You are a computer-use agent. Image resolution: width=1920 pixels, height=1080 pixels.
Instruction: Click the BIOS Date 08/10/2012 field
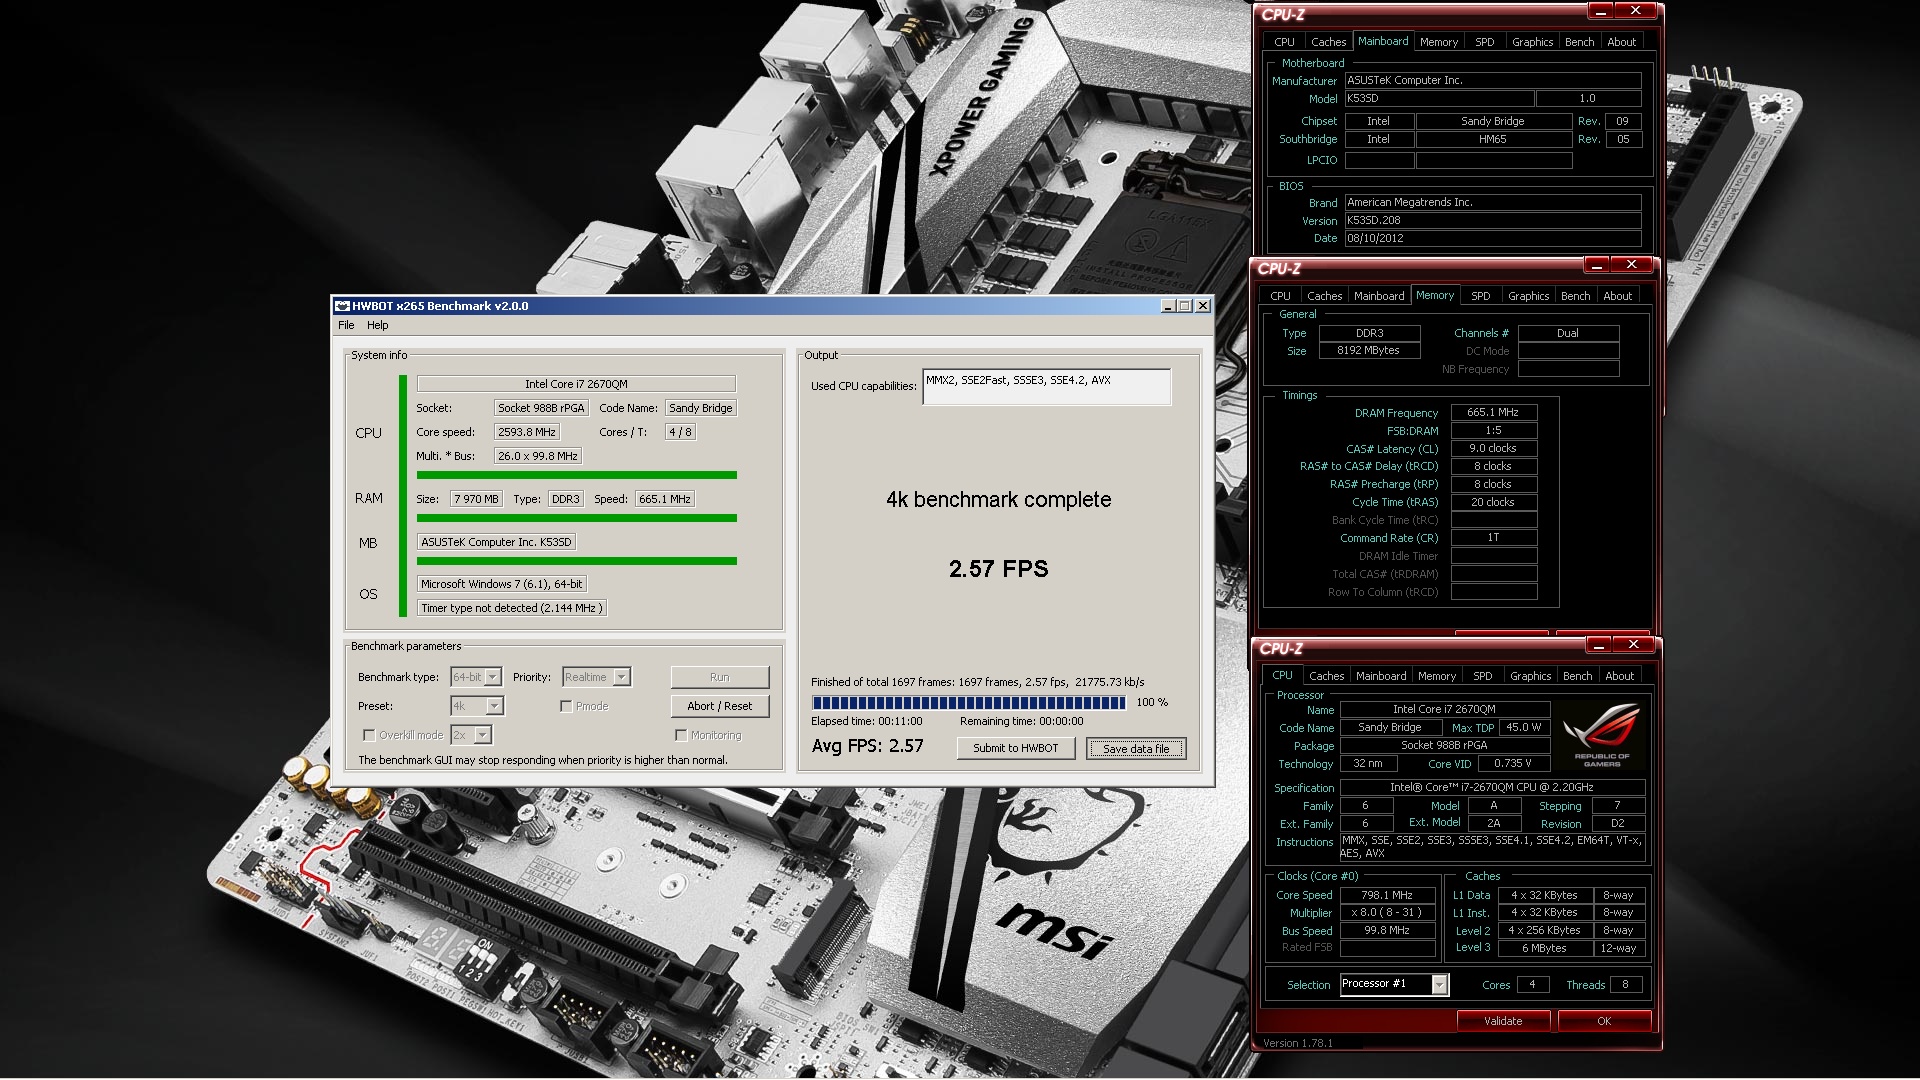tap(1492, 238)
